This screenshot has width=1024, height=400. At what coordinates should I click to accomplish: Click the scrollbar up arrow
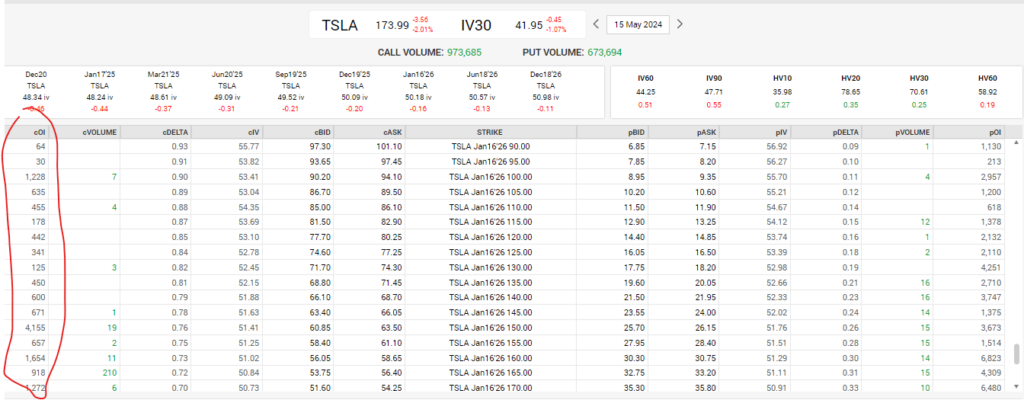point(1016,143)
